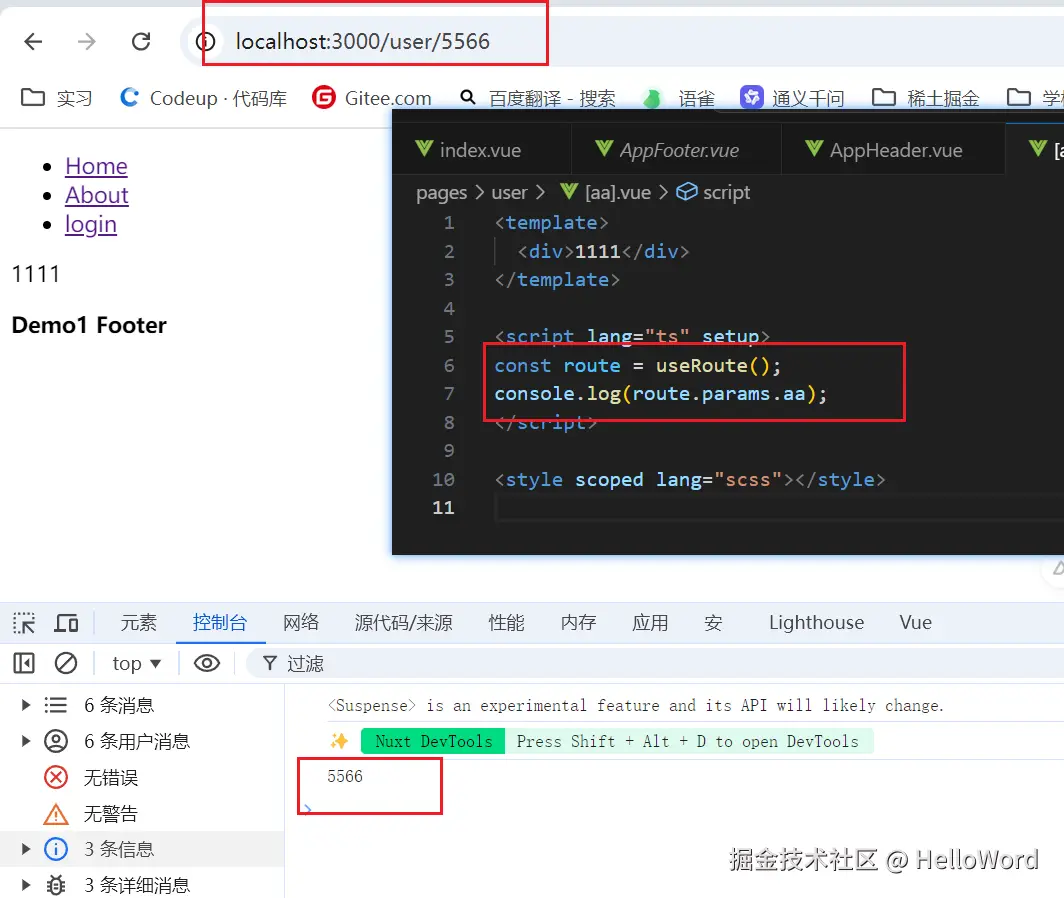Select the 无警告 filter row
This screenshot has width=1064, height=898.
[142, 813]
